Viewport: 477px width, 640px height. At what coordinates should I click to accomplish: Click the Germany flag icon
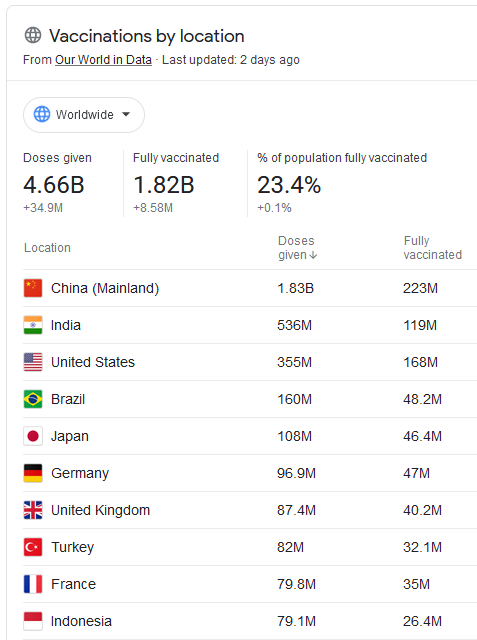(x=33, y=473)
